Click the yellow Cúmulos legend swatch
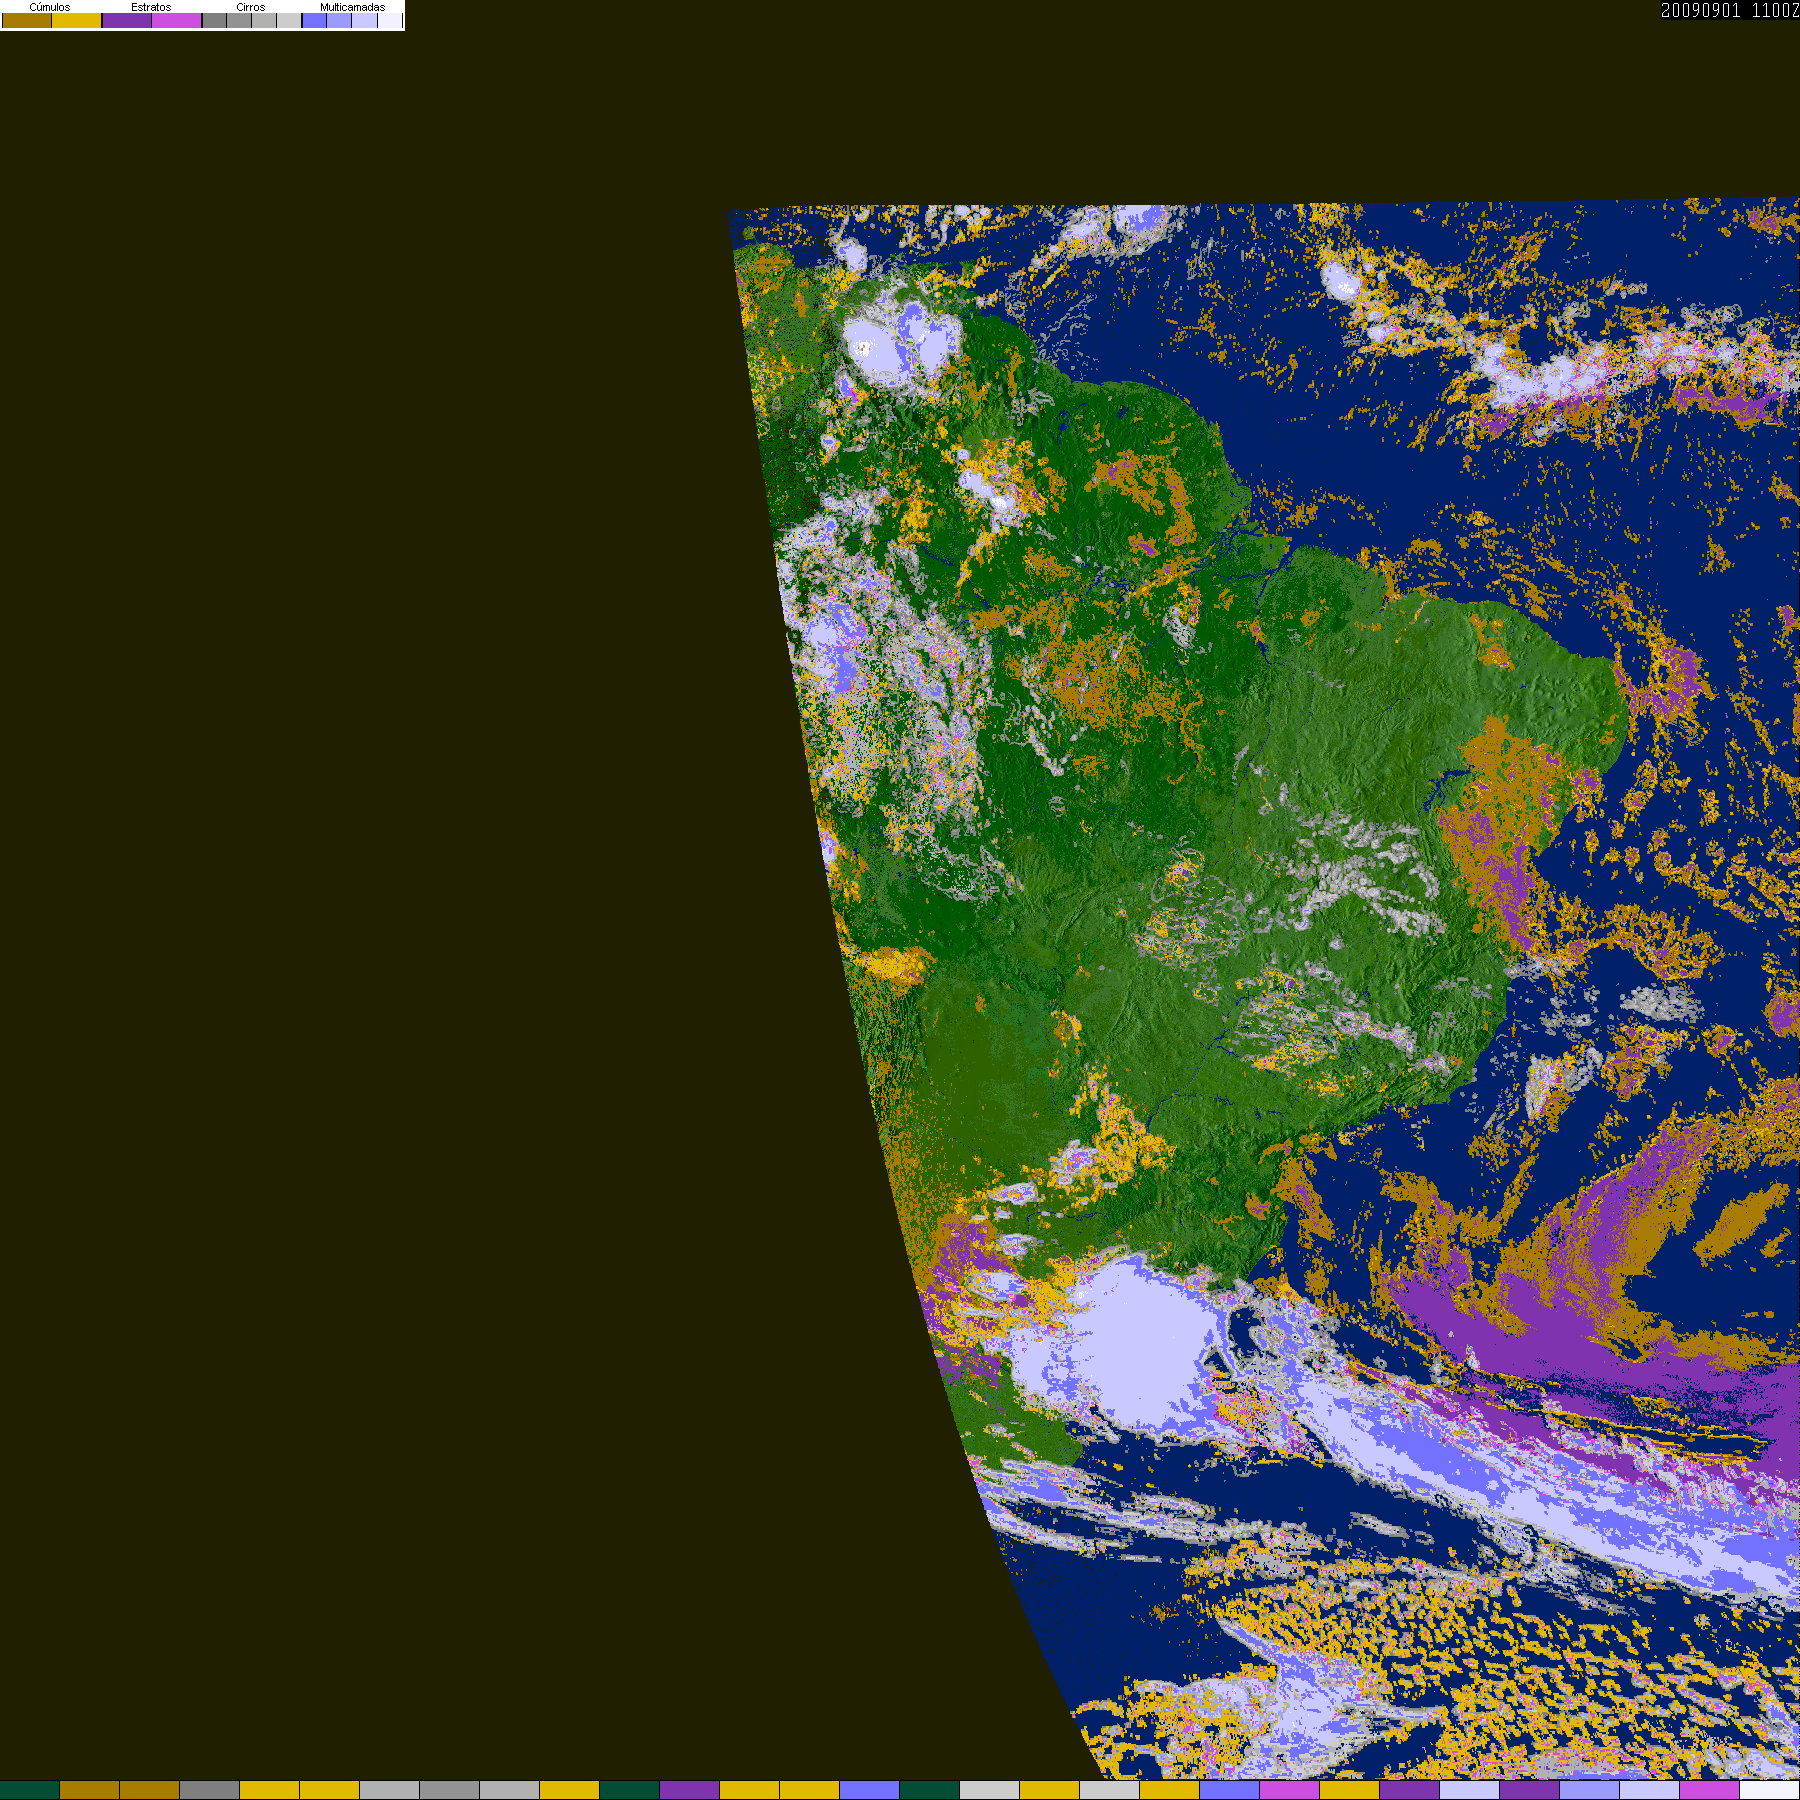The width and height of the screenshot is (1800, 1800). click(77, 20)
